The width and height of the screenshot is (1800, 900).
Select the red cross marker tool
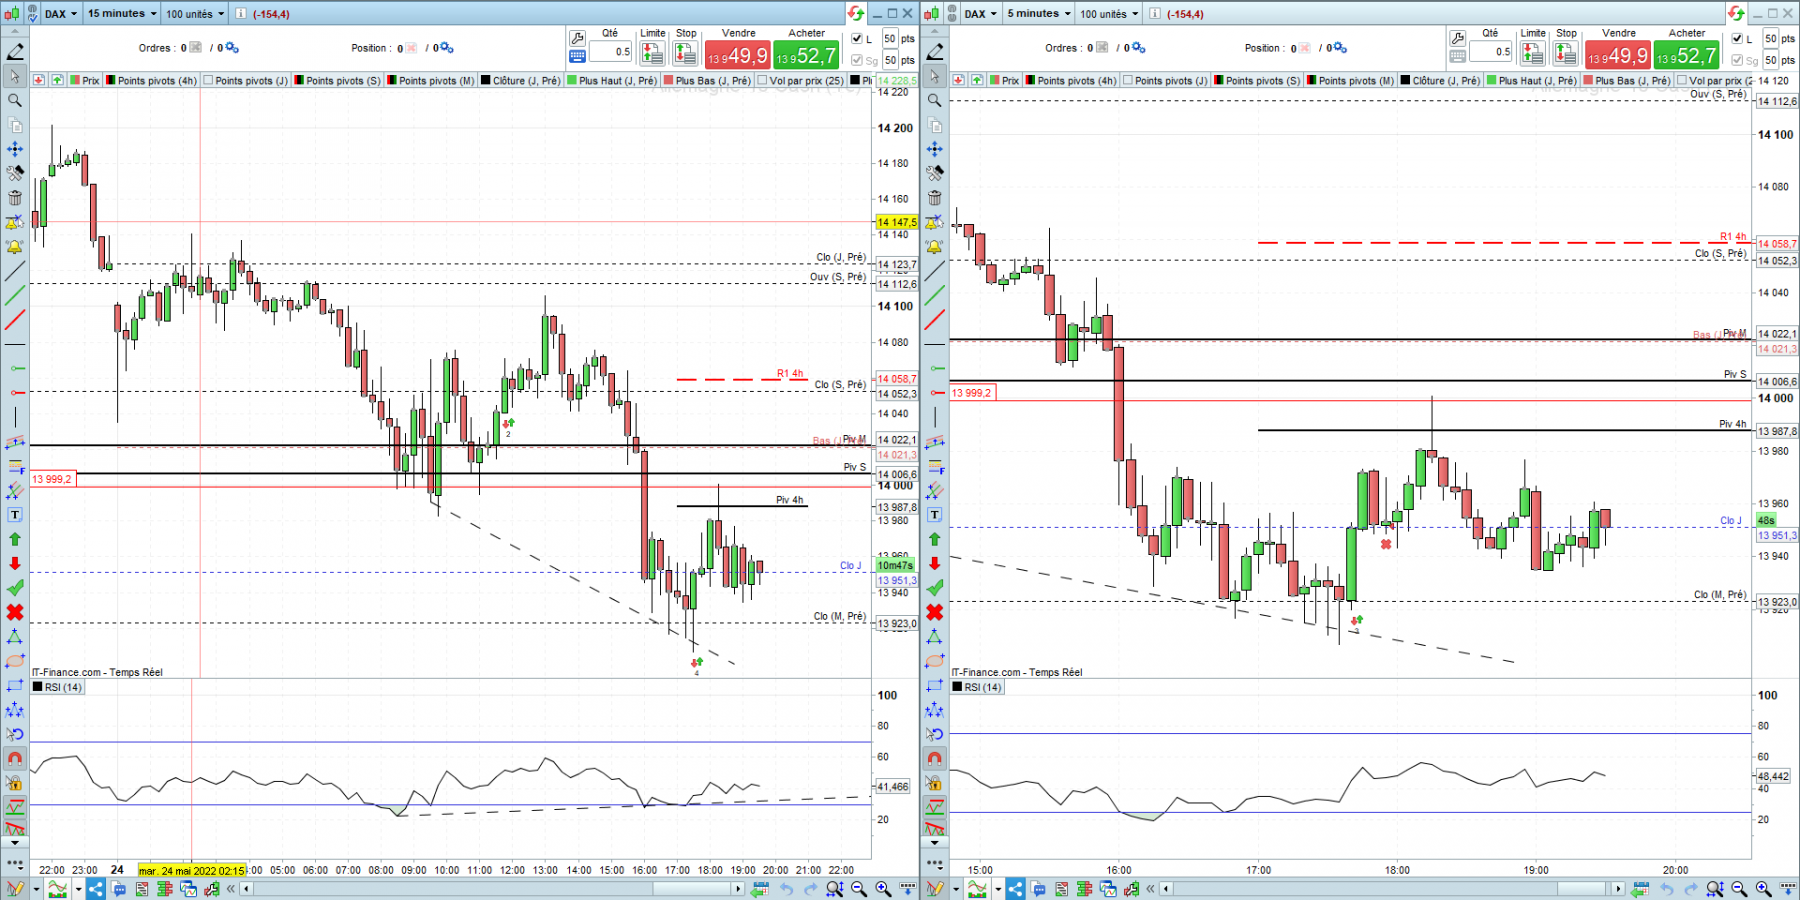(x=15, y=612)
